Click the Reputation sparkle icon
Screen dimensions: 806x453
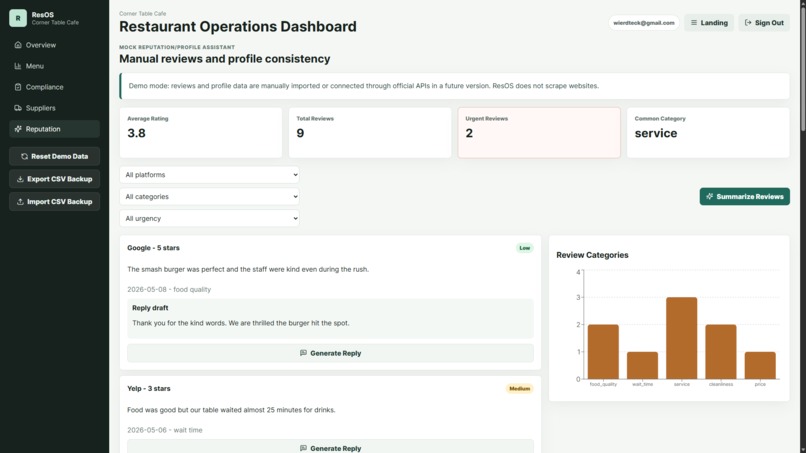pyautogui.click(x=18, y=129)
